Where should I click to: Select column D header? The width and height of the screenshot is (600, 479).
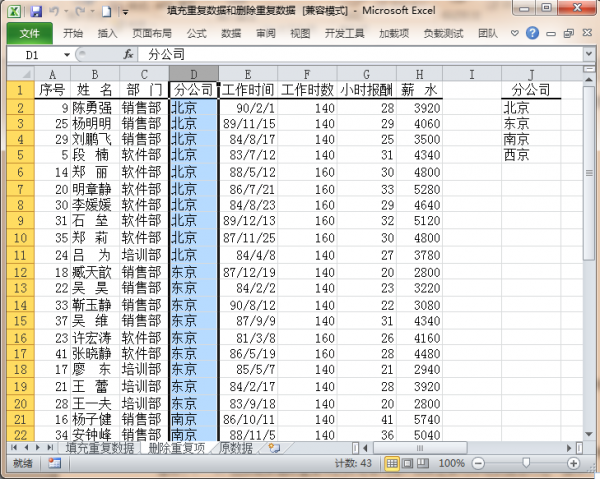(193, 74)
